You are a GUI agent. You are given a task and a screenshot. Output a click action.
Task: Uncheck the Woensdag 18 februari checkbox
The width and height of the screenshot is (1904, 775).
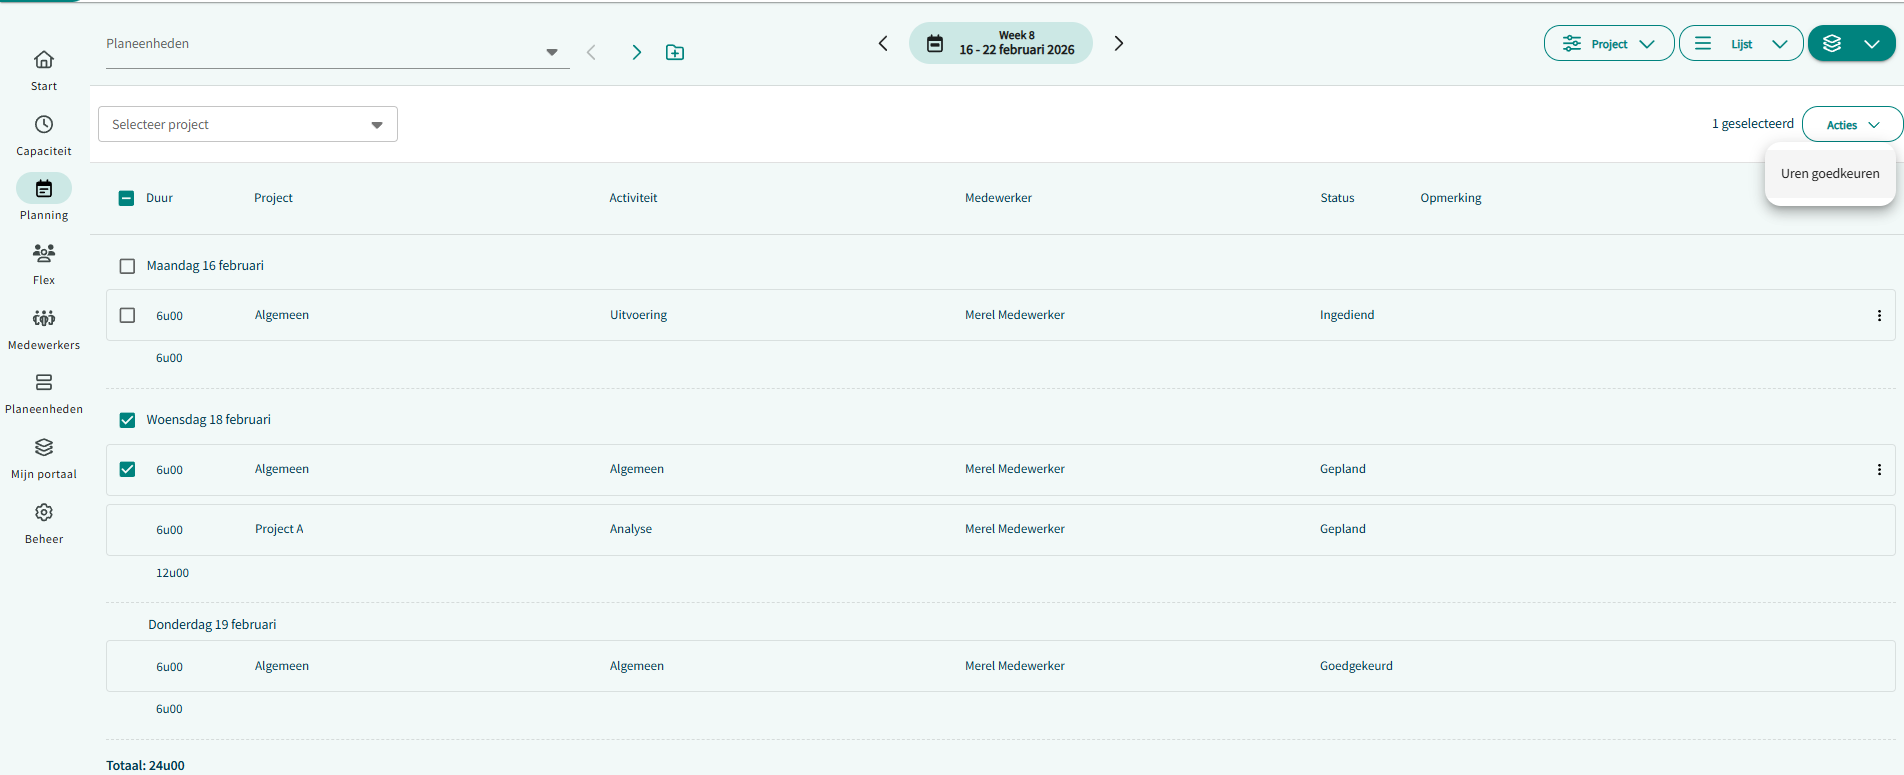tap(127, 420)
